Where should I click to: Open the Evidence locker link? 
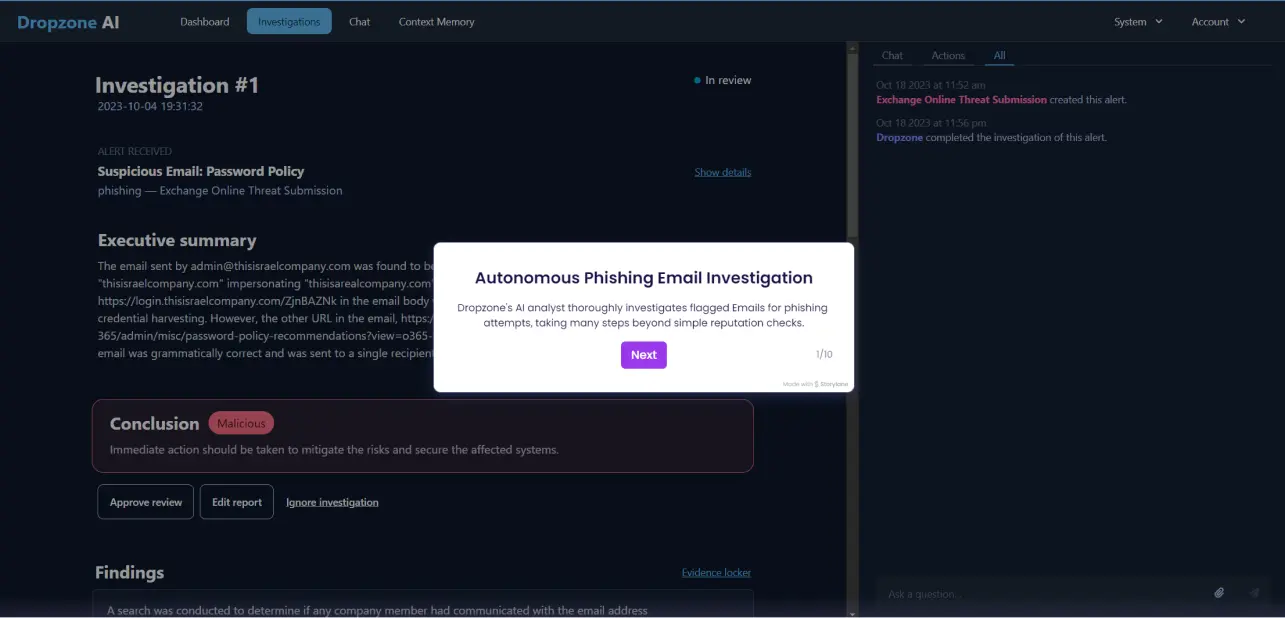point(716,572)
